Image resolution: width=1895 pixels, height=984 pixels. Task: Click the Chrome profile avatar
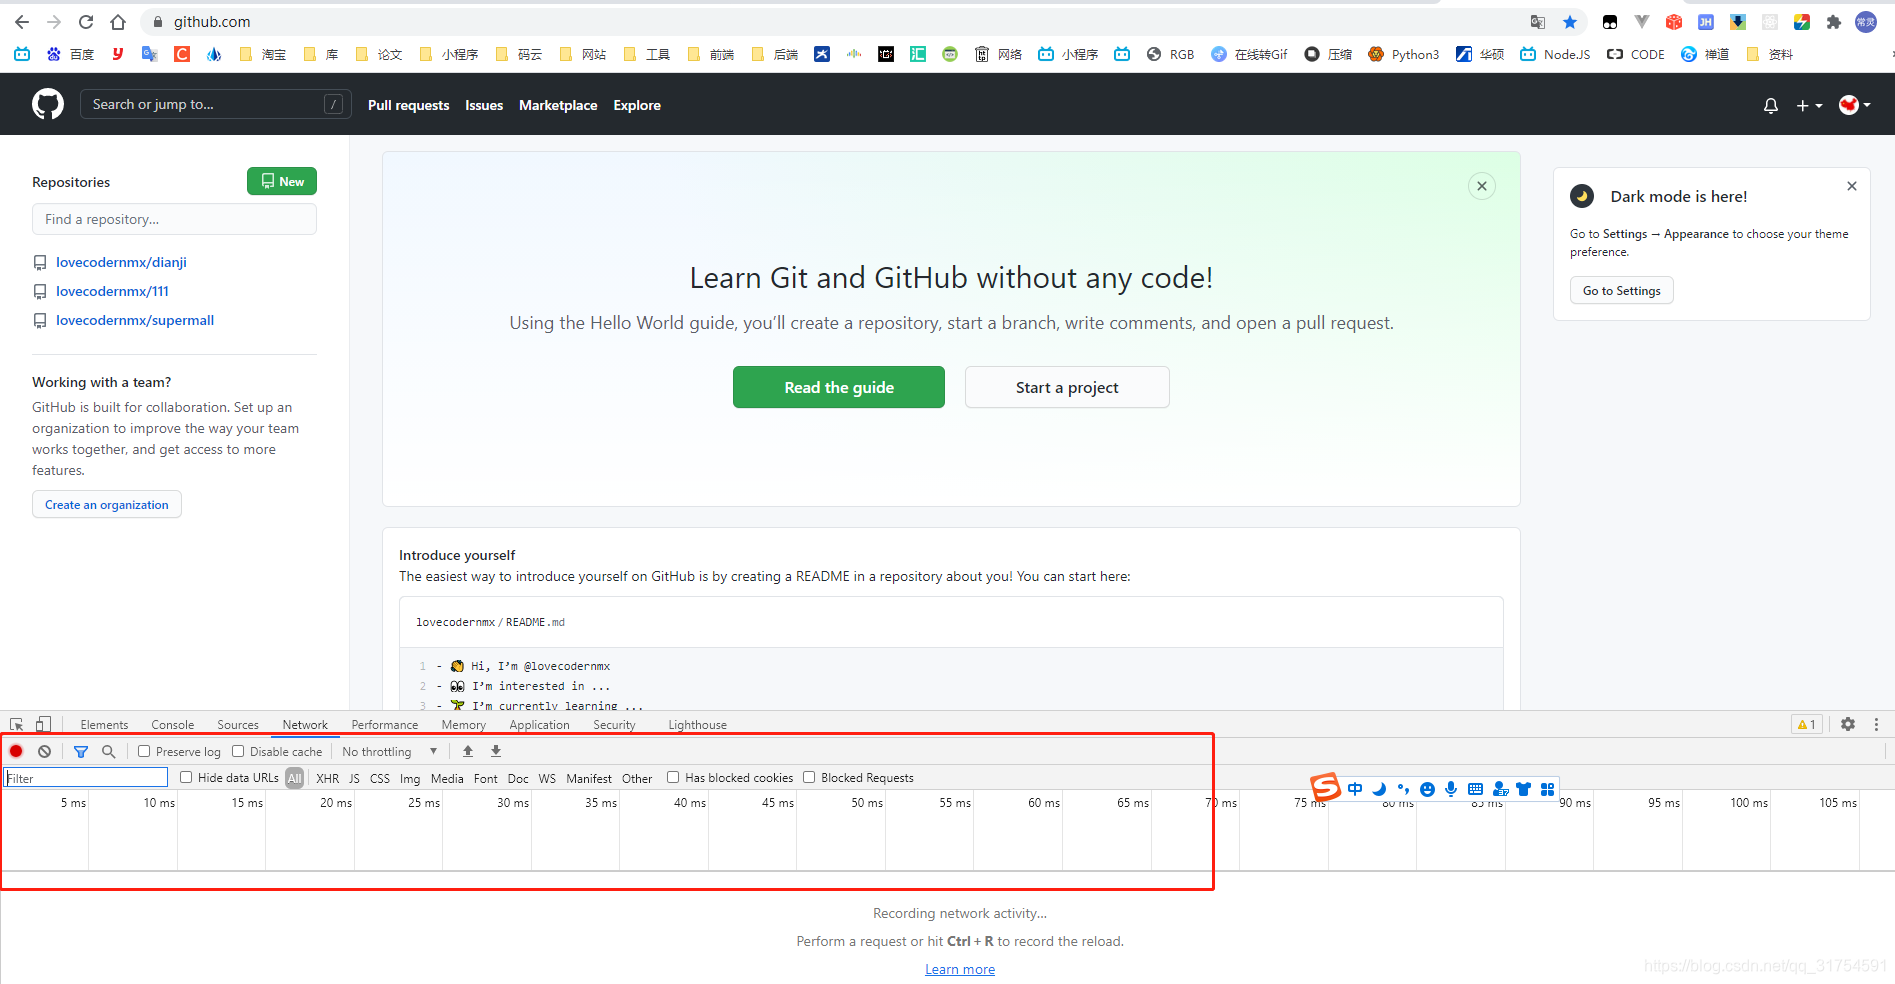1866,22
